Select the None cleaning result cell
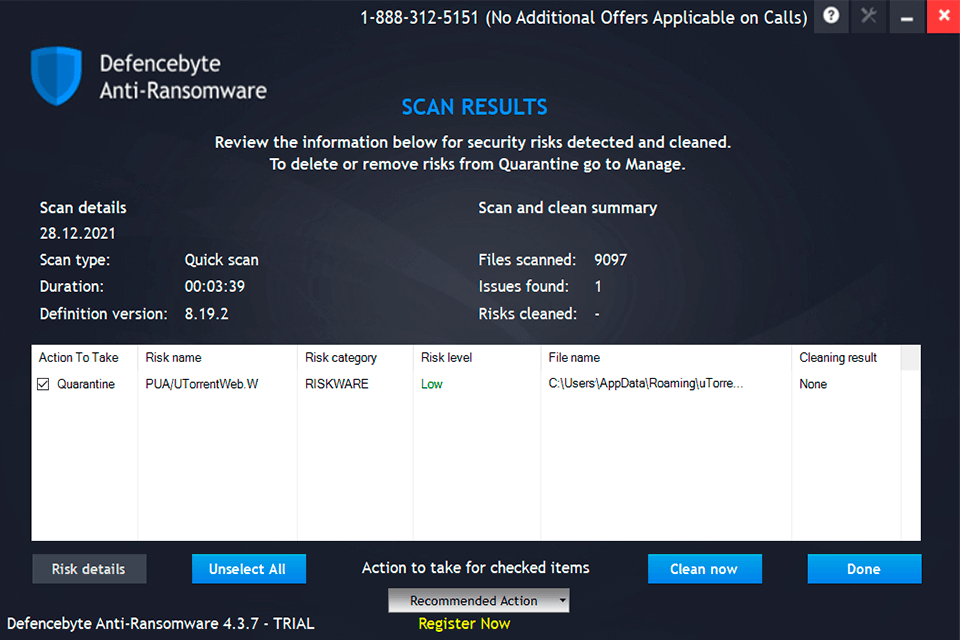The image size is (960, 640). tap(813, 384)
